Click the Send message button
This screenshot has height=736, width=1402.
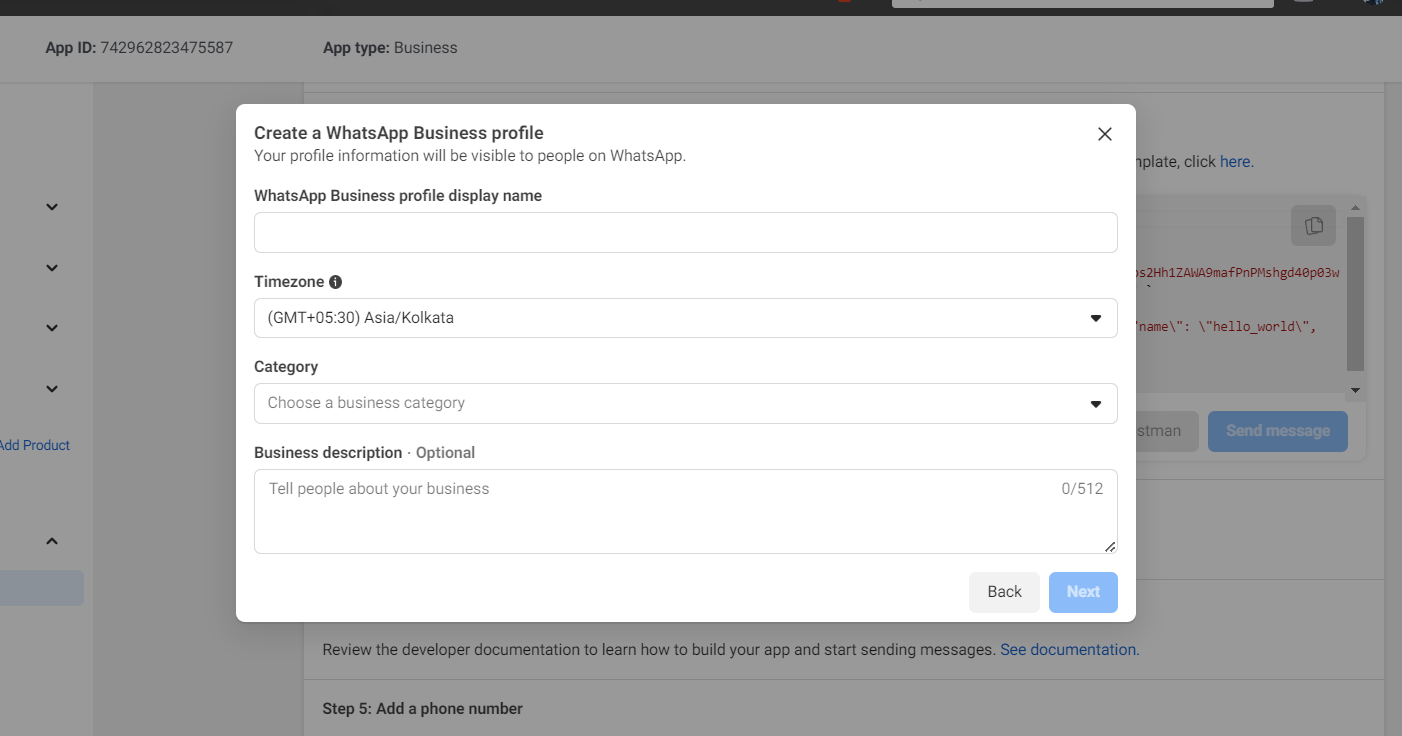click(1277, 431)
